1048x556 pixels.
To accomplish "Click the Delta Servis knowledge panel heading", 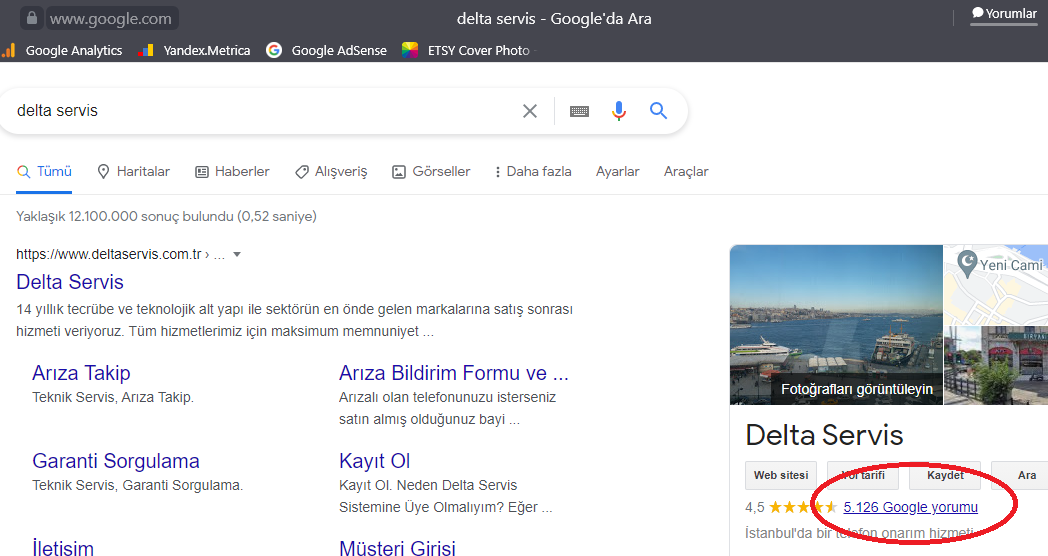I will (824, 436).
